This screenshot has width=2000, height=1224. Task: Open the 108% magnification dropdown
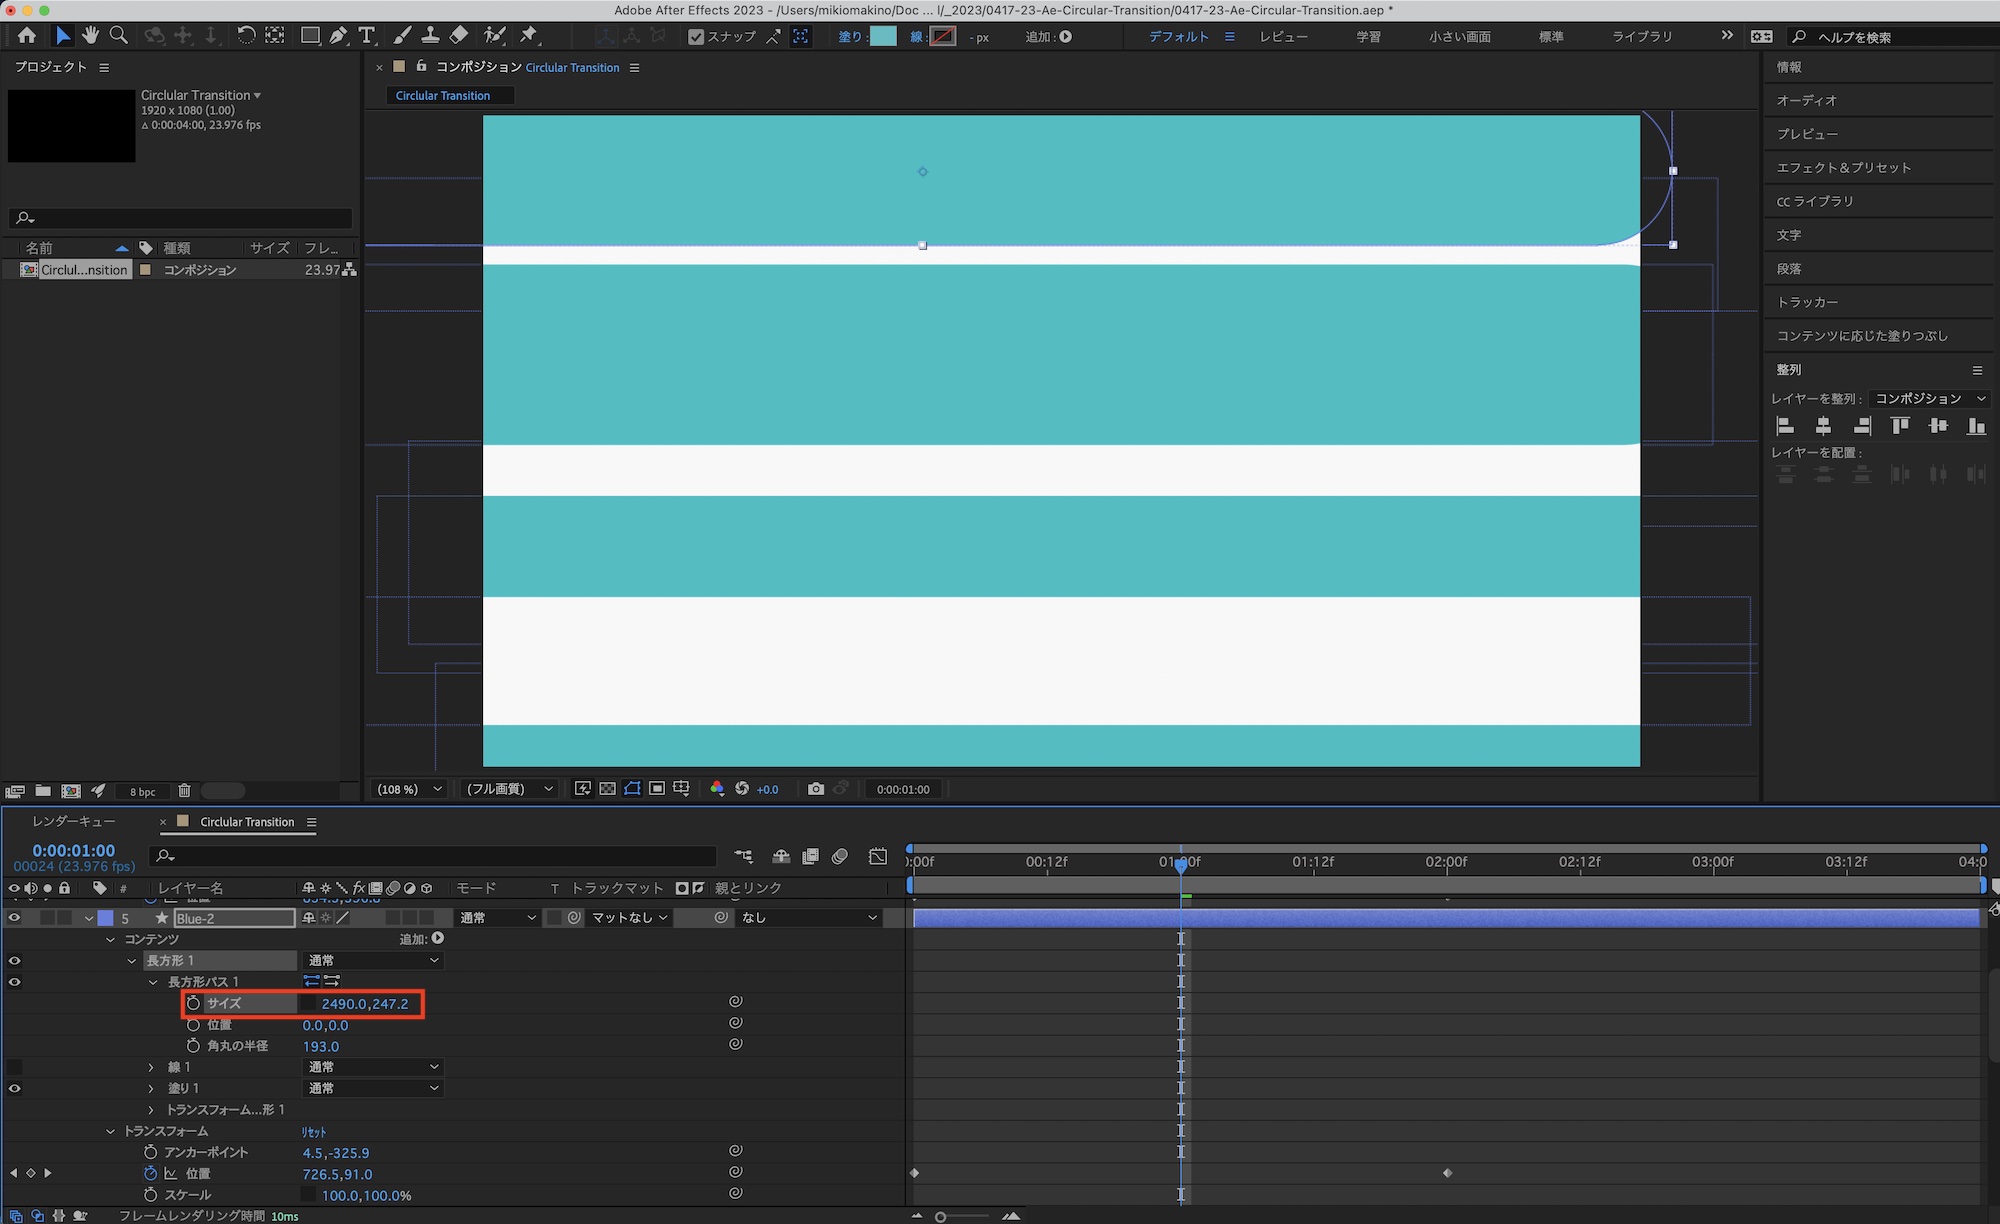coord(409,789)
